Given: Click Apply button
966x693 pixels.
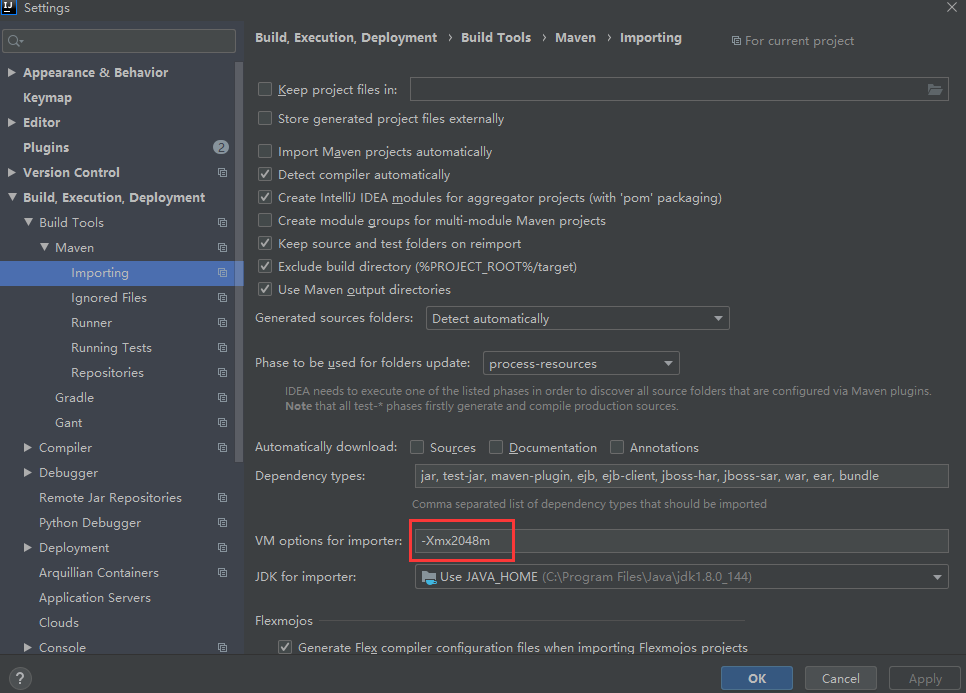Looking at the screenshot, I should (925, 678).
